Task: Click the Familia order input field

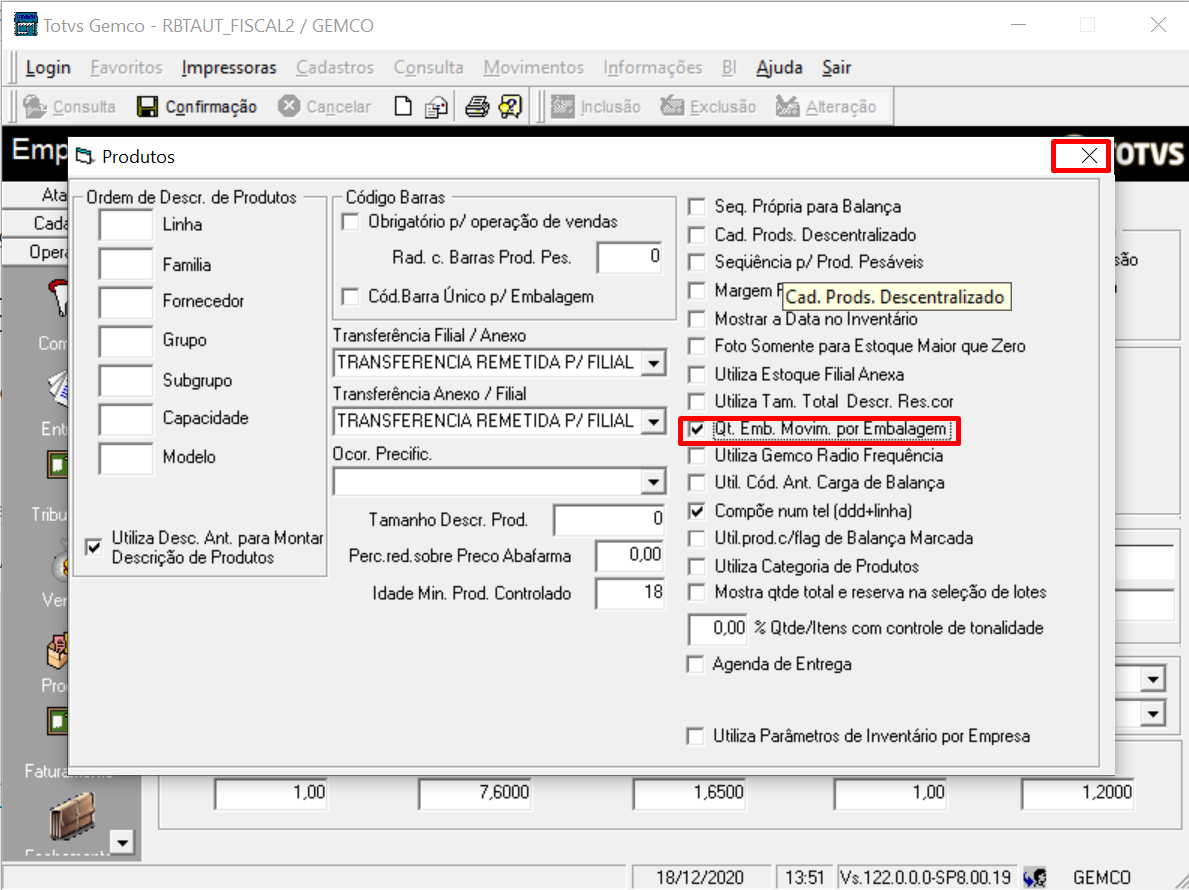Action: coord(126,265)
